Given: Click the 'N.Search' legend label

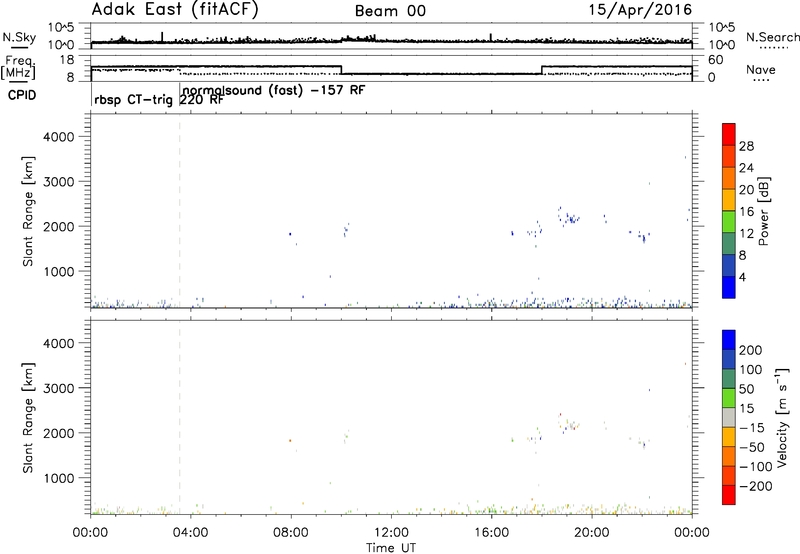Looking at the screenshot, I should coord(772,37).
